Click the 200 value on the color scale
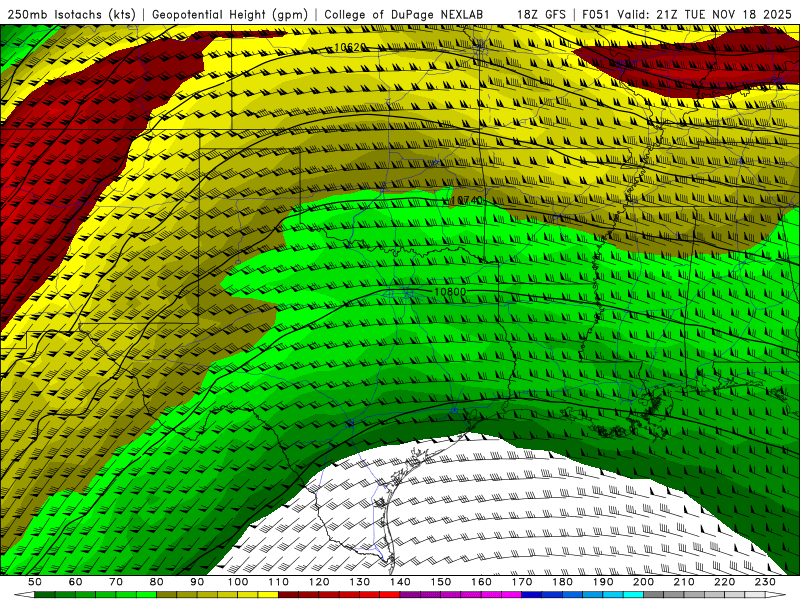Viewport: 800px width, 600px height. (644, 582)
